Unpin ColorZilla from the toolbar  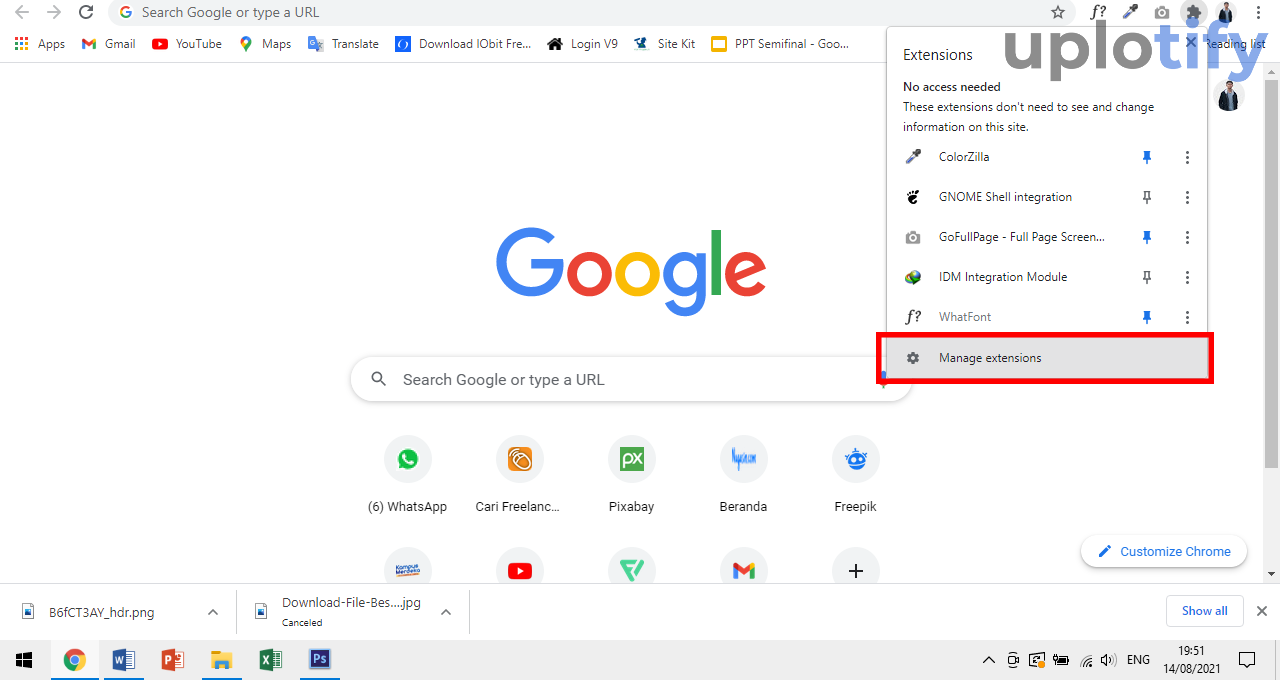(x=1147, y=157)
